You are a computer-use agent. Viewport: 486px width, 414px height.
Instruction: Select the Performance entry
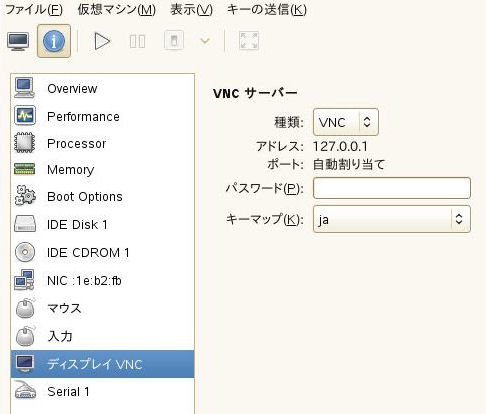(x=102, y=116)
